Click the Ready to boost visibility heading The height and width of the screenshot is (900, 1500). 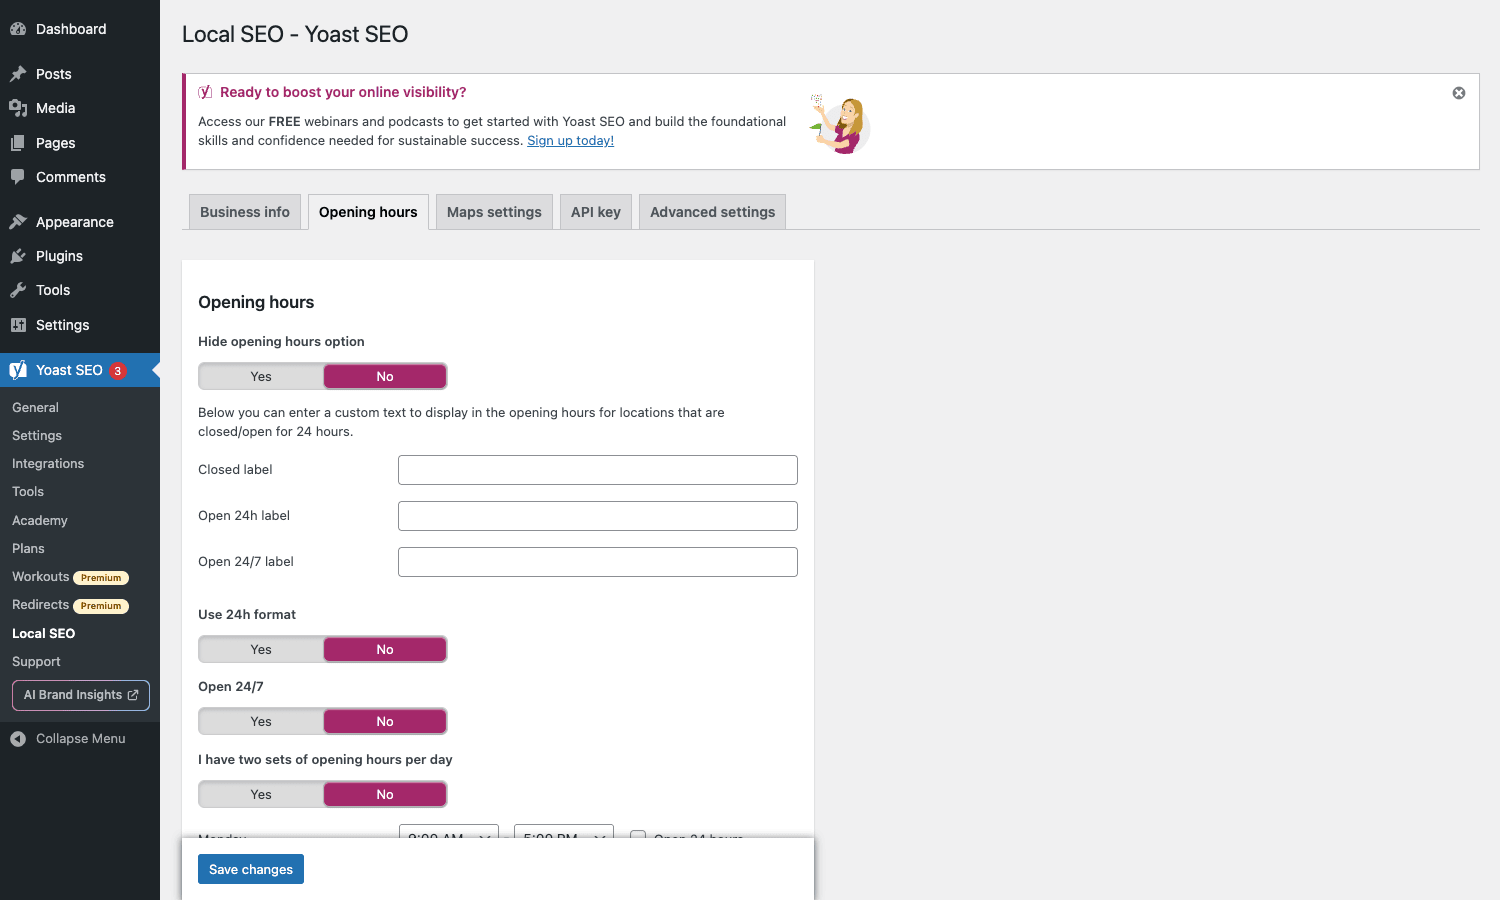click(343, 92)
